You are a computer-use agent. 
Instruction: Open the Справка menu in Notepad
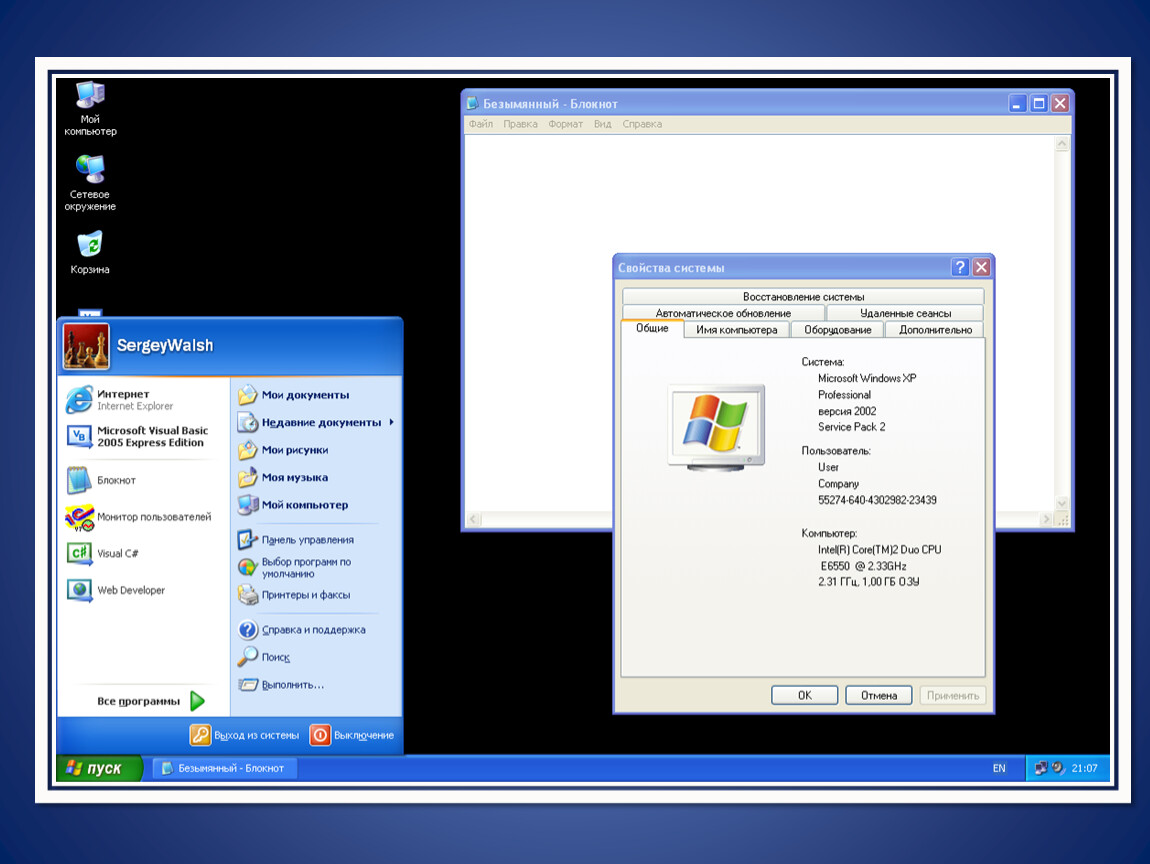coord(642,124)
